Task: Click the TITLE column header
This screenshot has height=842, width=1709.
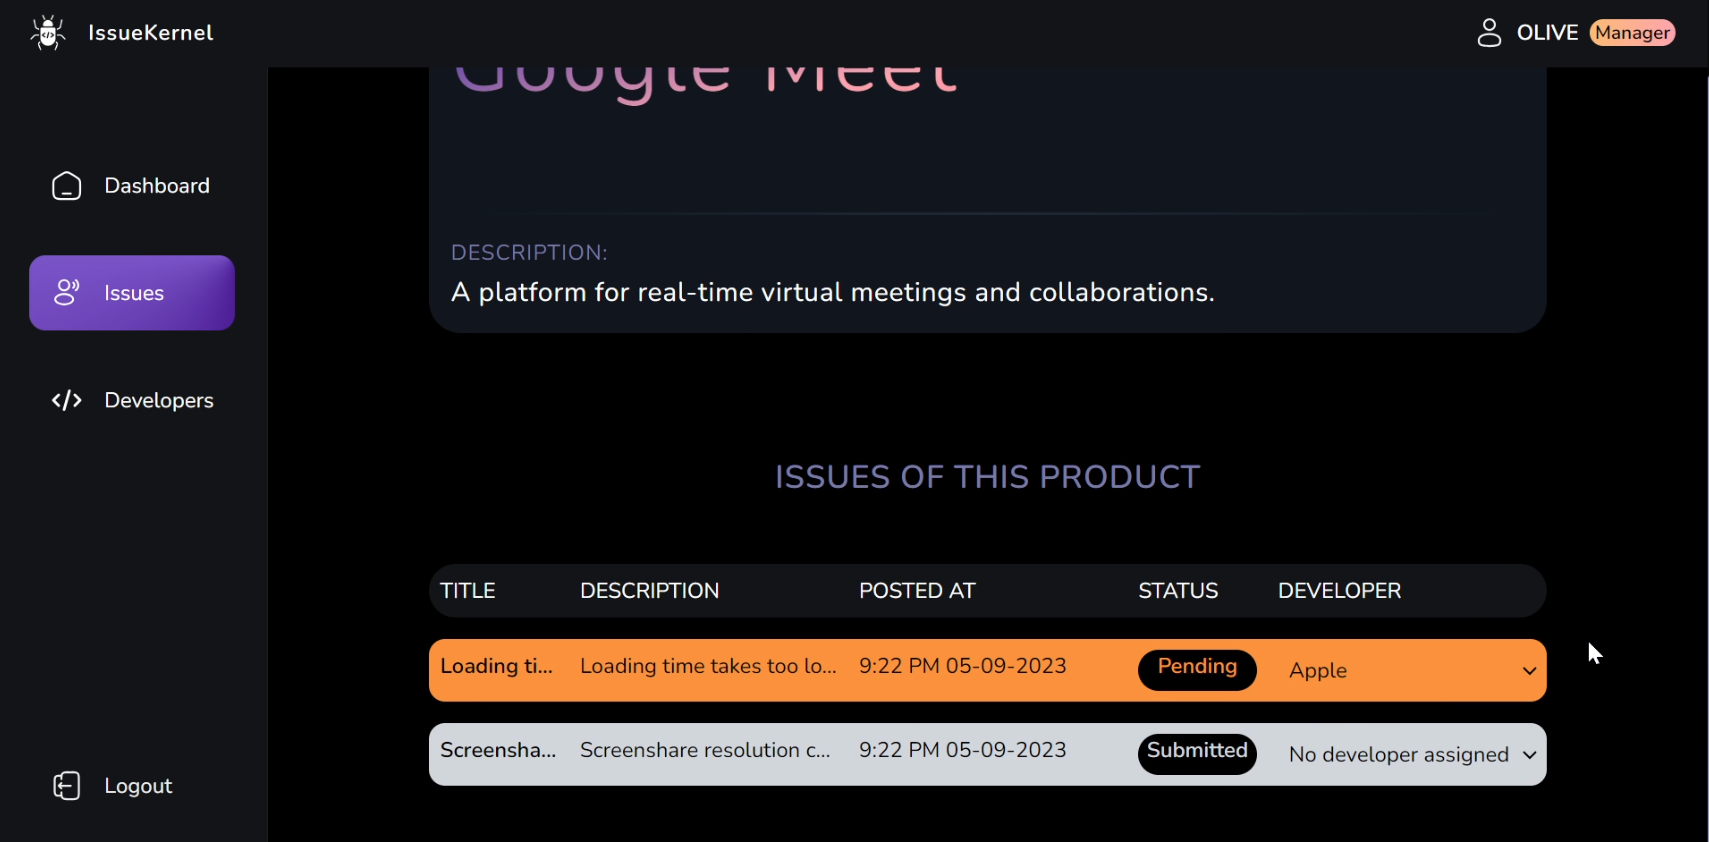Action: [468, 591]
